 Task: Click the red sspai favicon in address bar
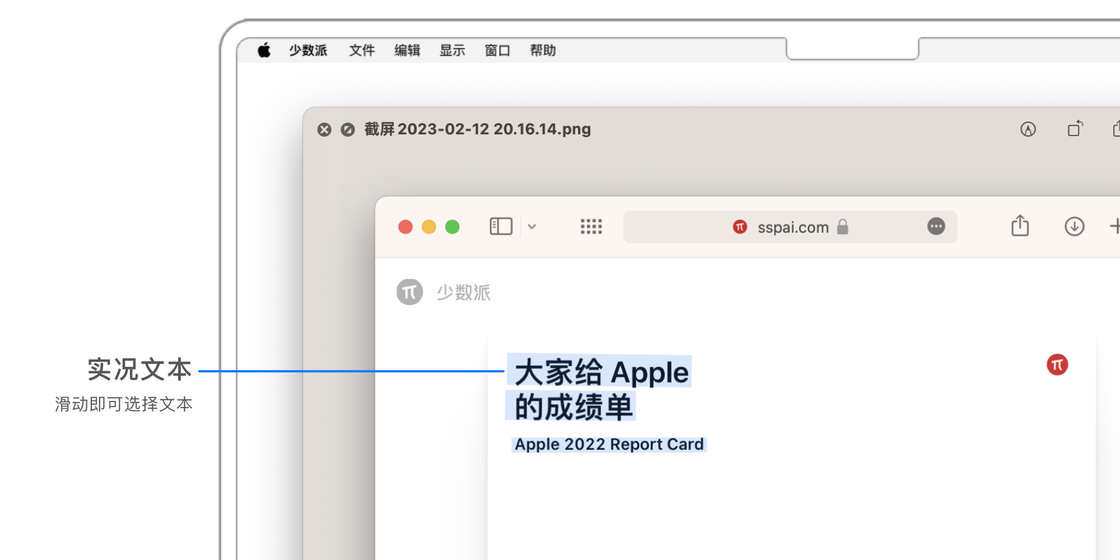[x=740, y=227]
